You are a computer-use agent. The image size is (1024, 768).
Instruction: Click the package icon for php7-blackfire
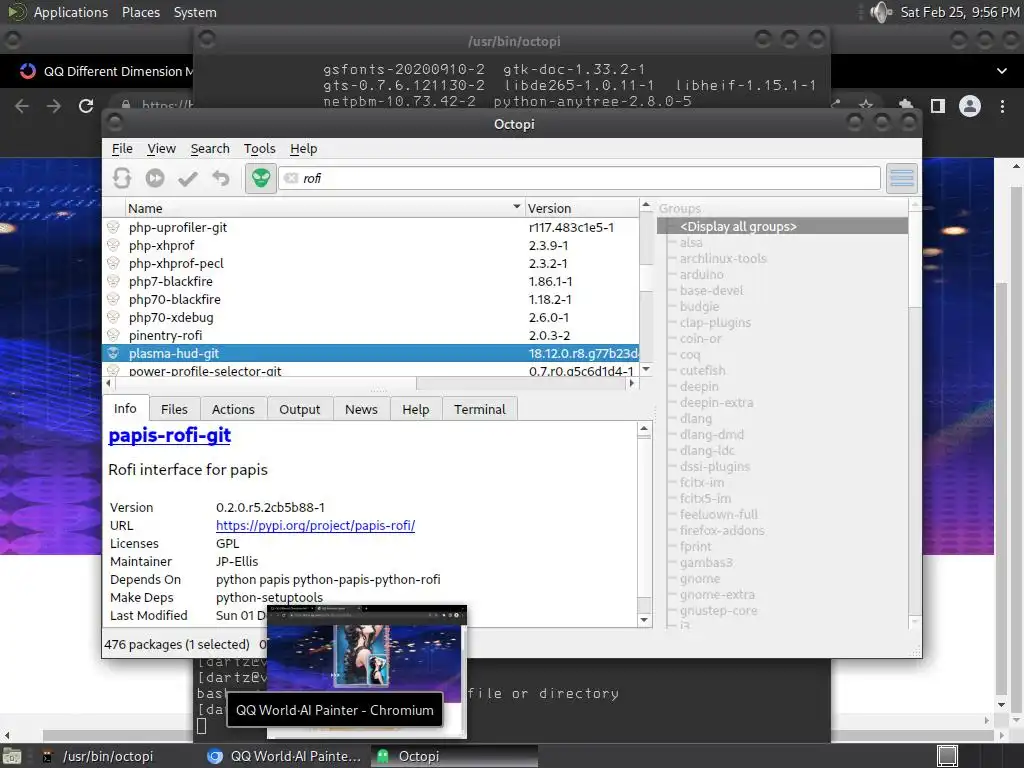coord(114,281)
